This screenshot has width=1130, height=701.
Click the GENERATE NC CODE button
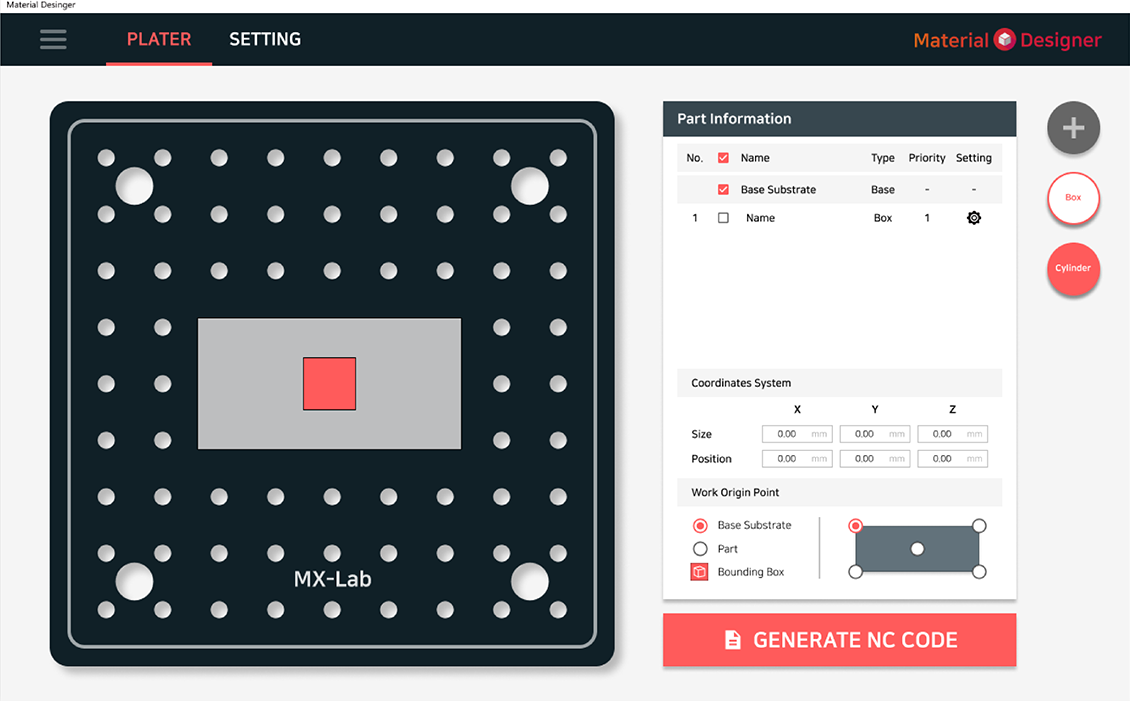tap(839, 640)
